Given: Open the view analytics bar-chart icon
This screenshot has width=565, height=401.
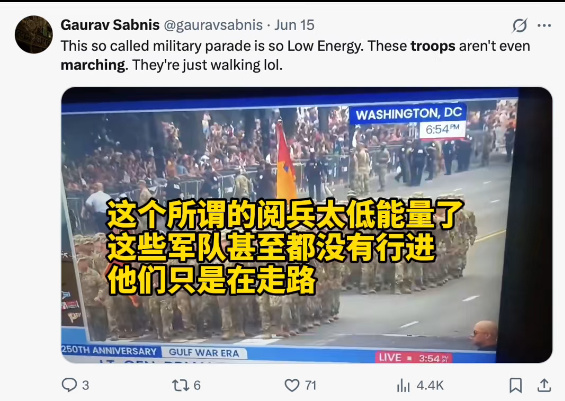Looking at the screenshot, I should pos(403,386).
